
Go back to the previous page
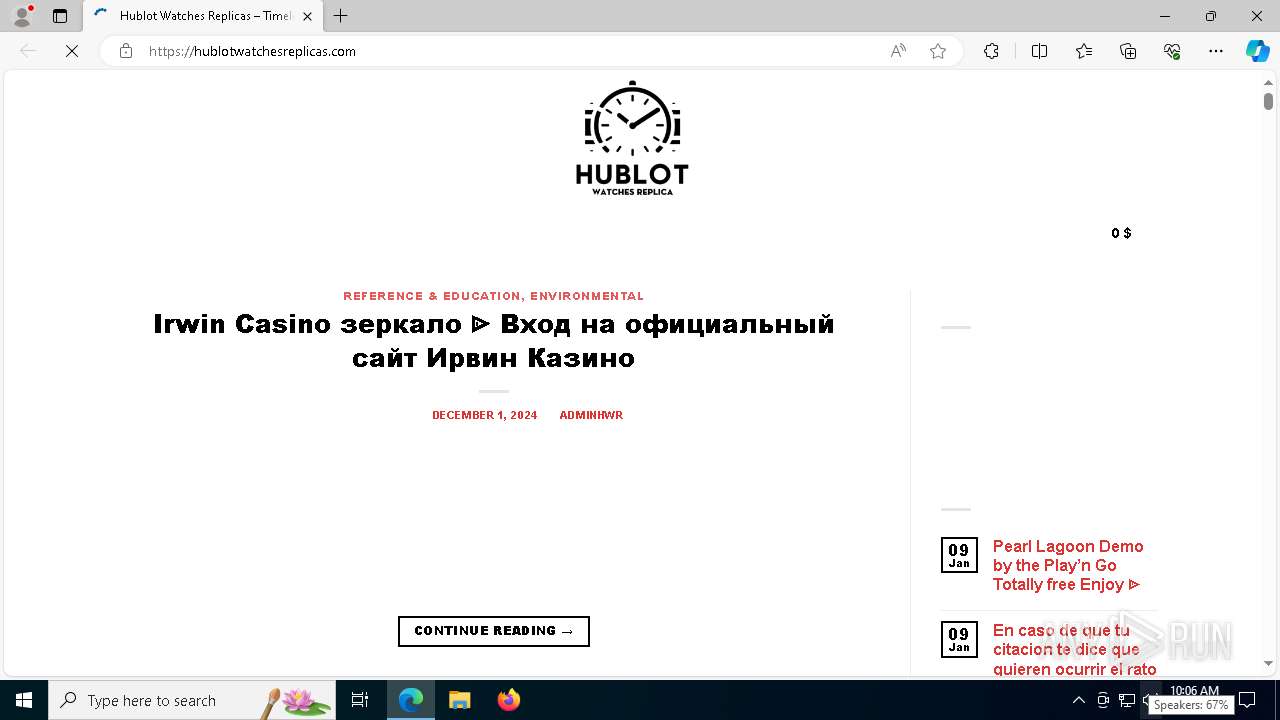coord(28,51)
